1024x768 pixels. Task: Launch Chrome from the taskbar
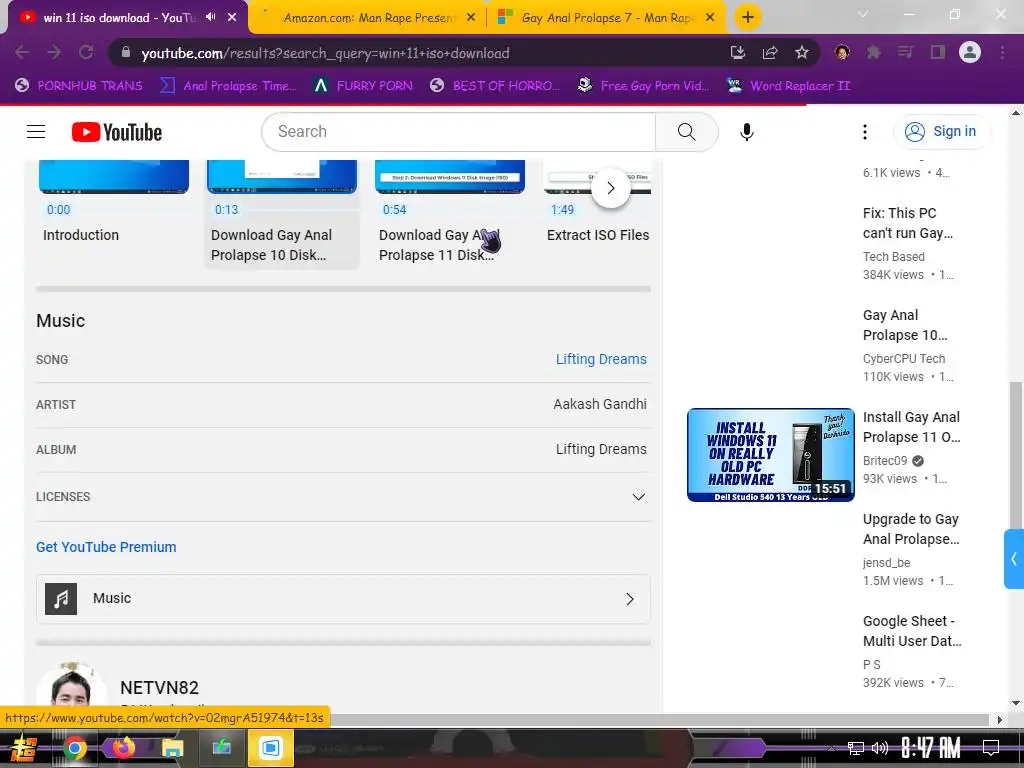click(x=75, y=748)
